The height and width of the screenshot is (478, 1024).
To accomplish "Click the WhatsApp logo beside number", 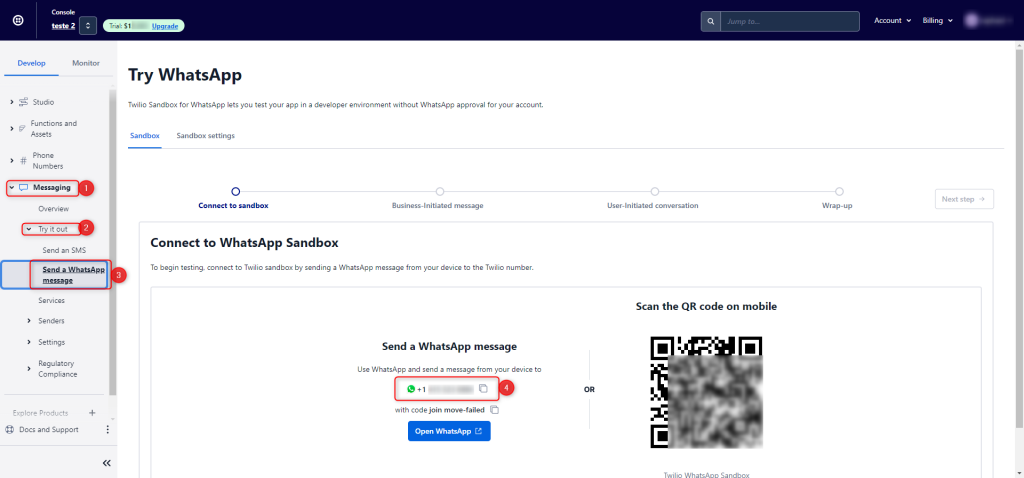I will pos(411,389).
